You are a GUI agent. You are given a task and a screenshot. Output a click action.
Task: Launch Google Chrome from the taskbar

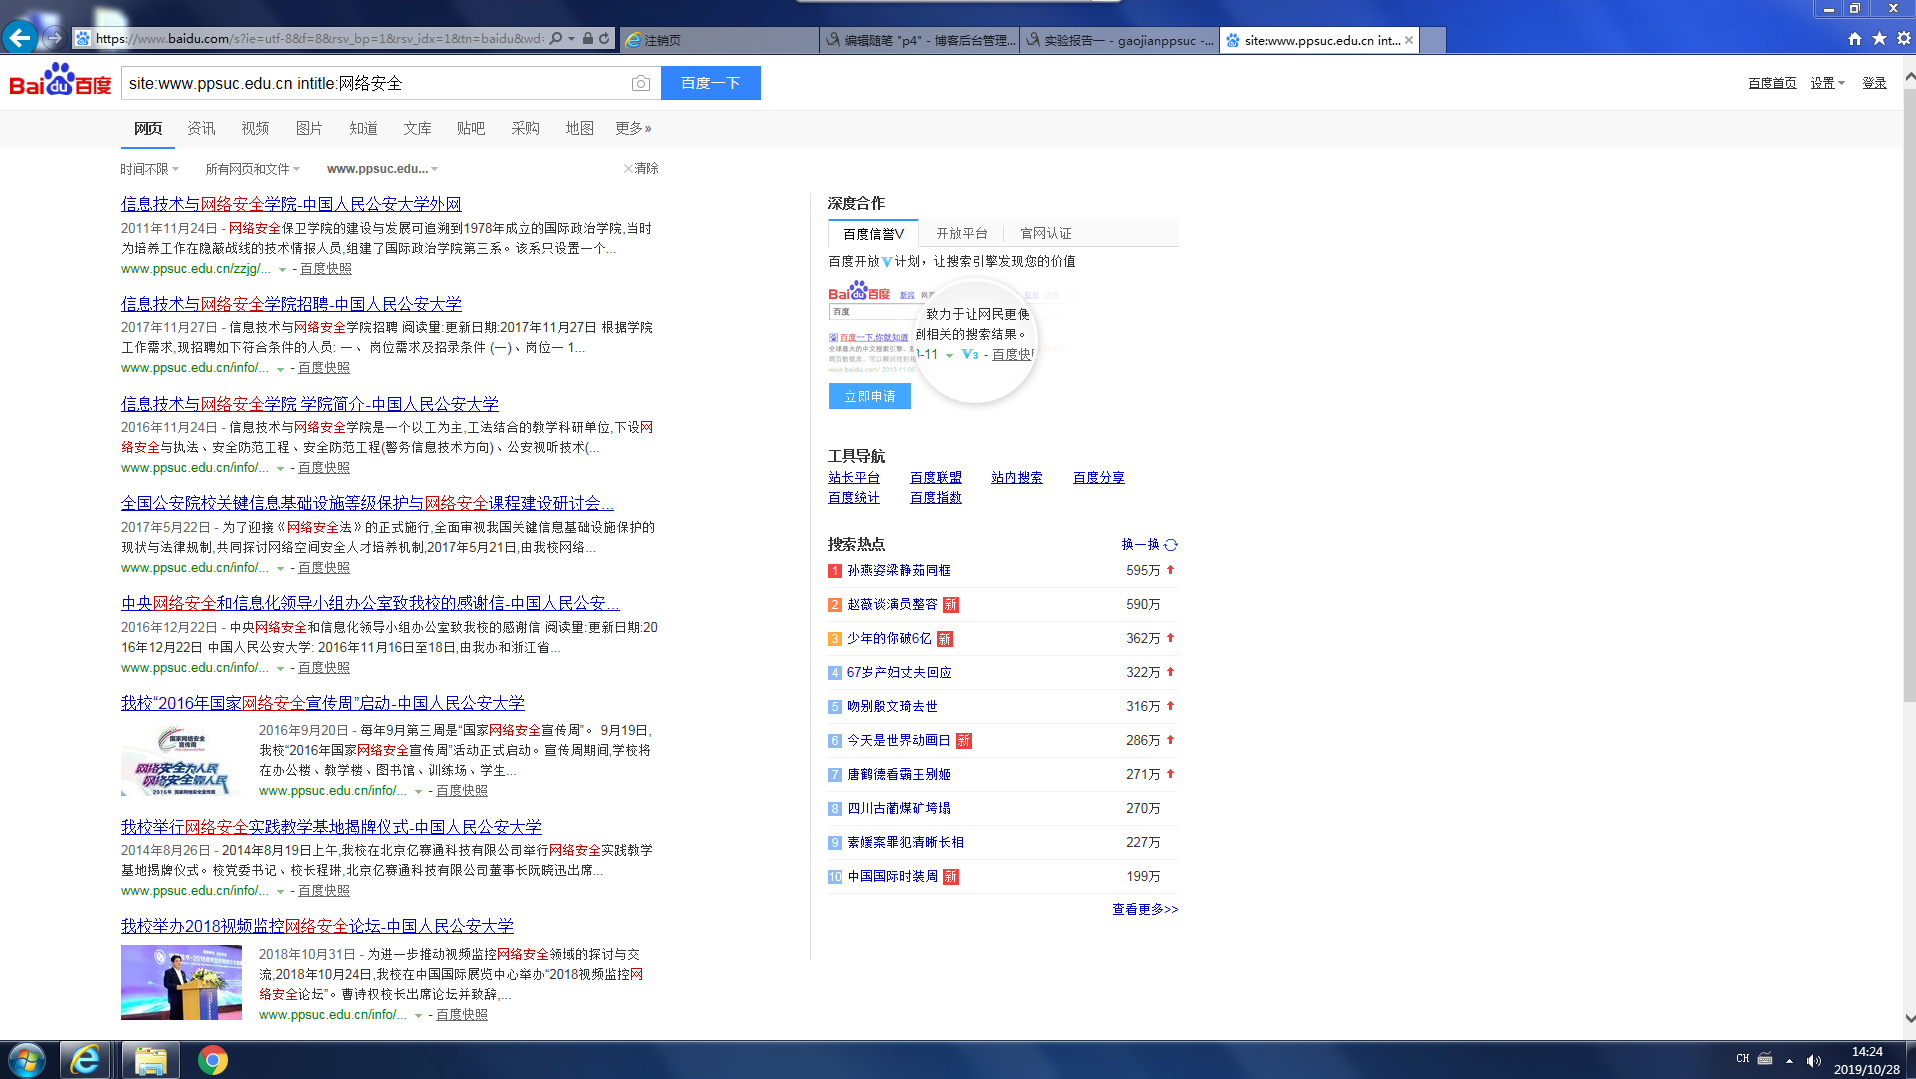point(212,1059)
